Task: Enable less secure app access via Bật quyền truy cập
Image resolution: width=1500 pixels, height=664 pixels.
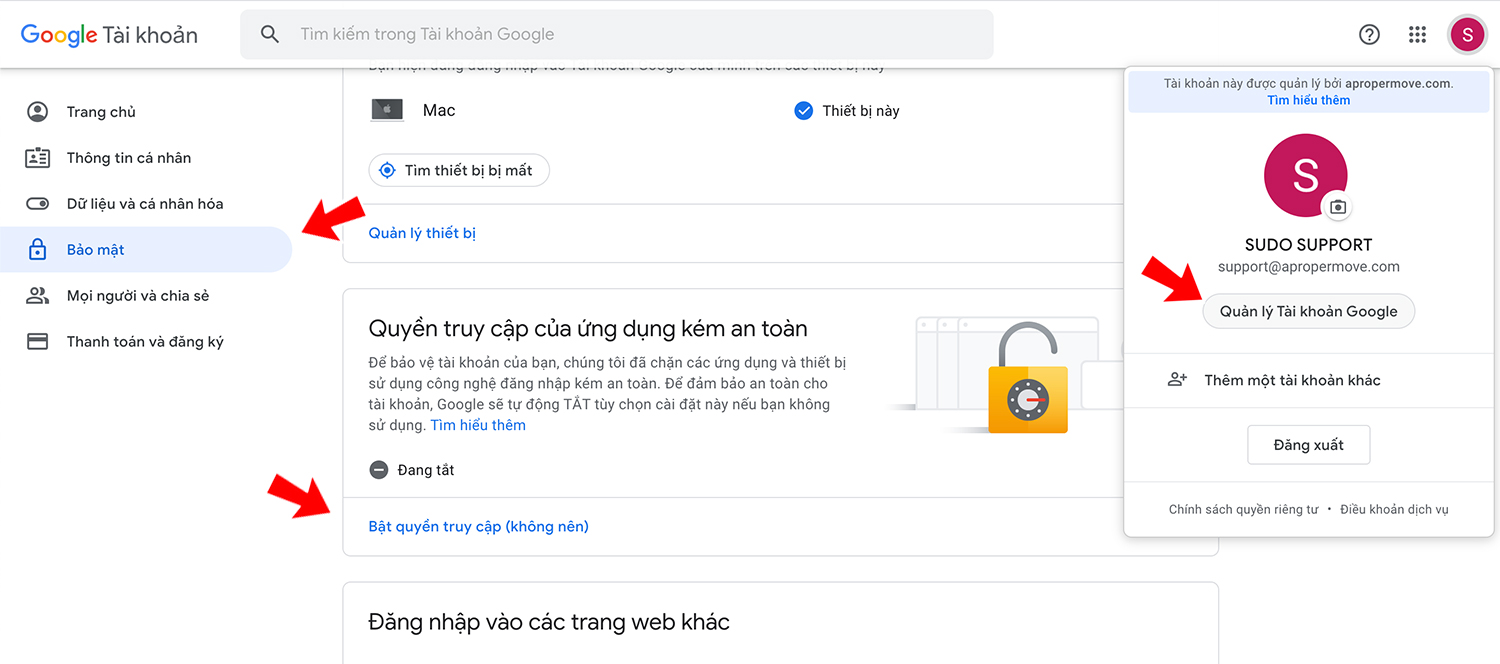Action: (478, 525)
